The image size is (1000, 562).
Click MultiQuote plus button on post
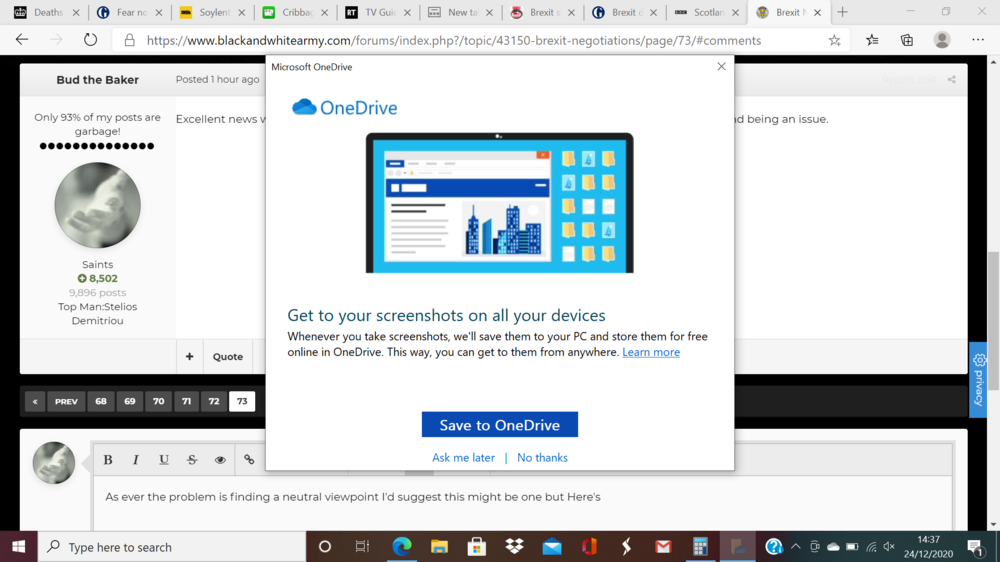click(189, 357)
